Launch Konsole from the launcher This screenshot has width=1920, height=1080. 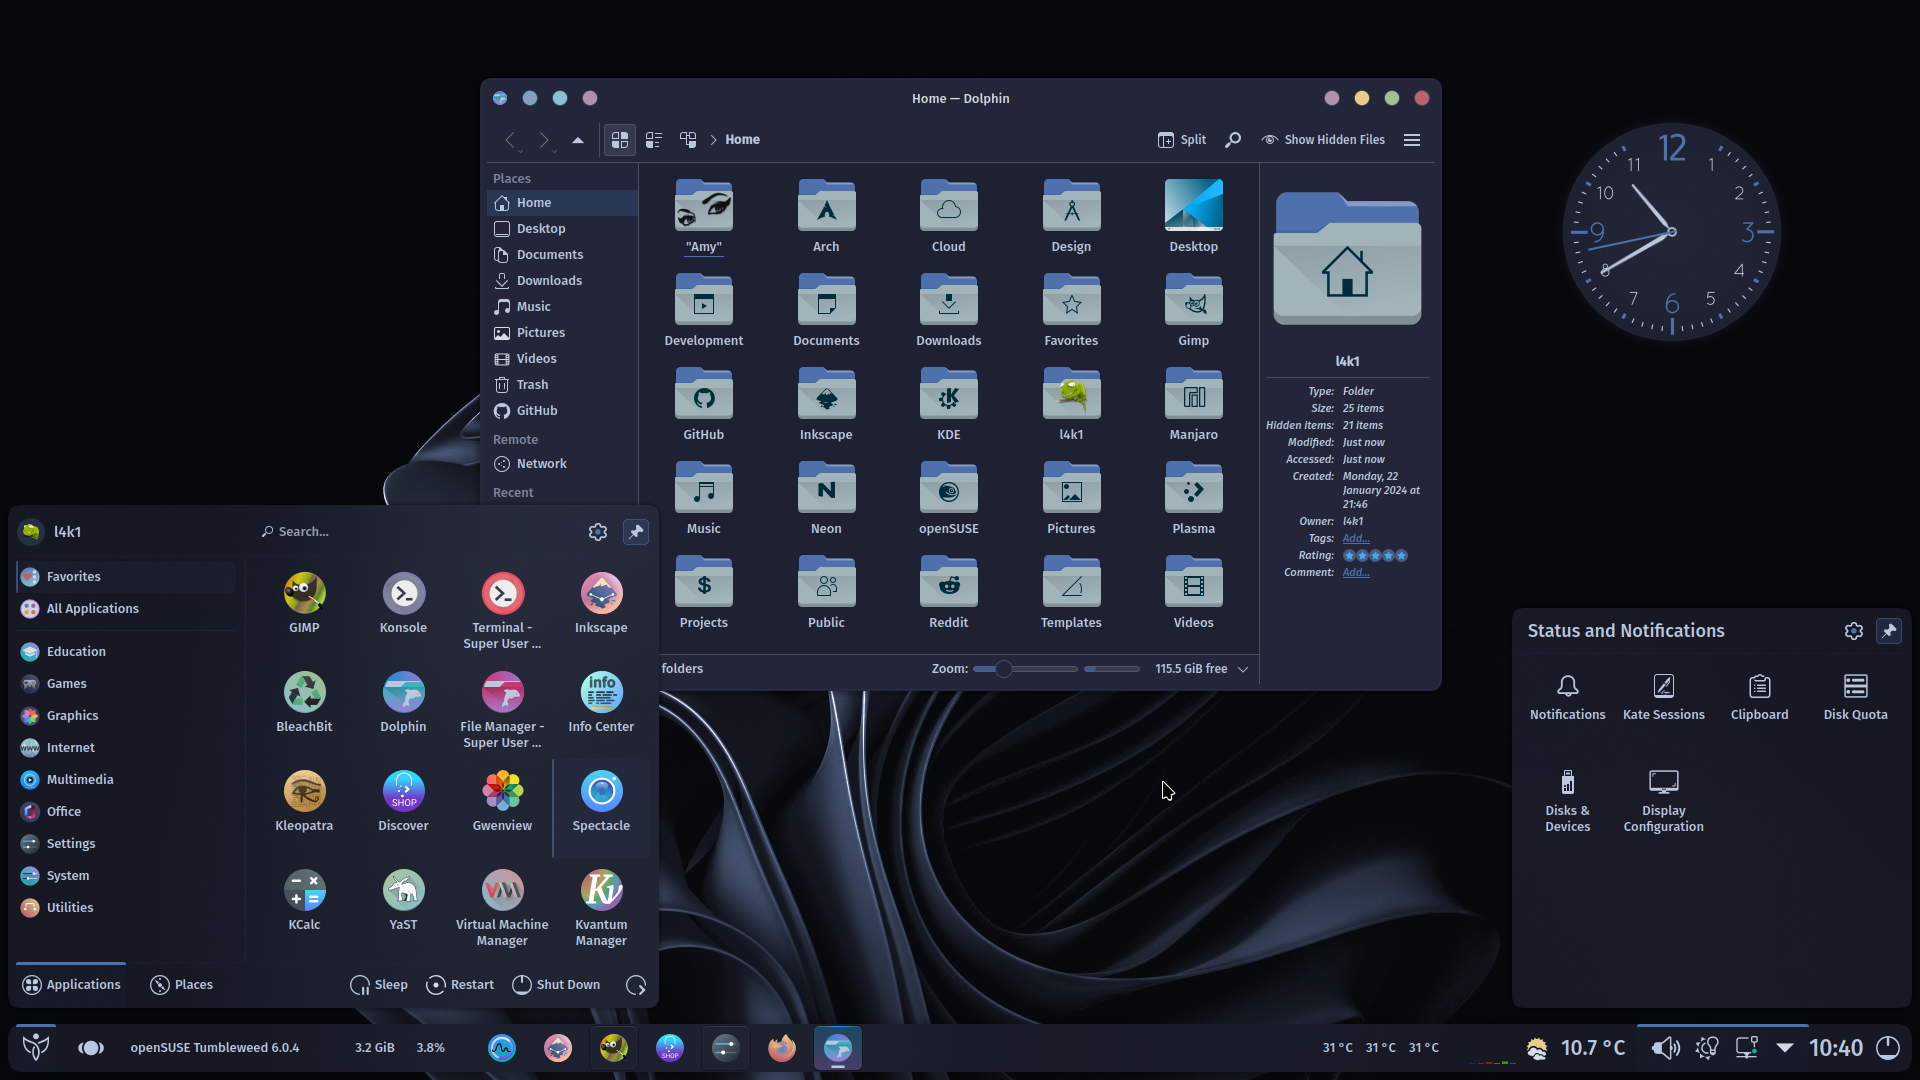tap(403, 603)
